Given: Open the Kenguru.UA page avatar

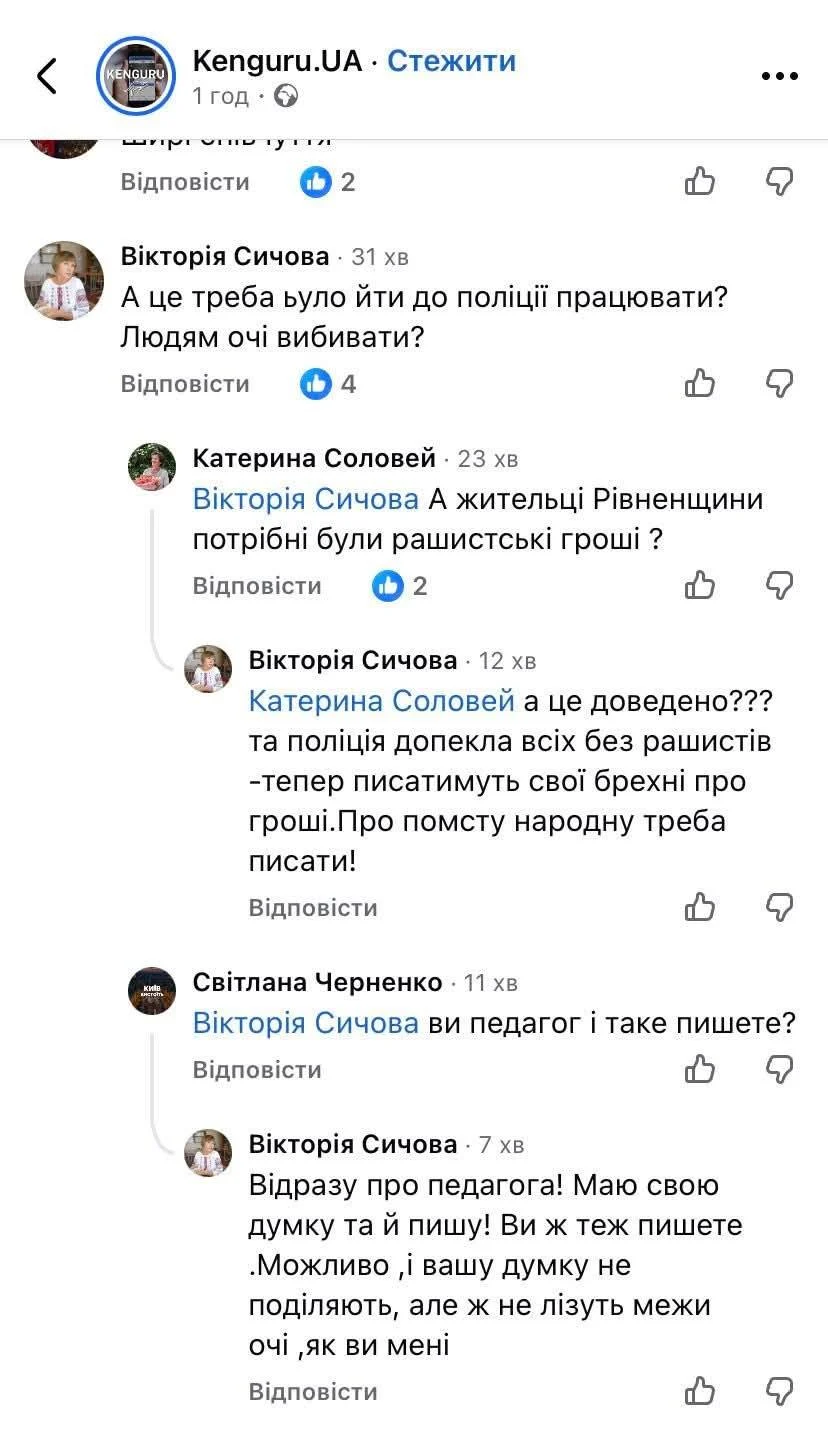Looking at the screenshot, I should pos(136,76).
